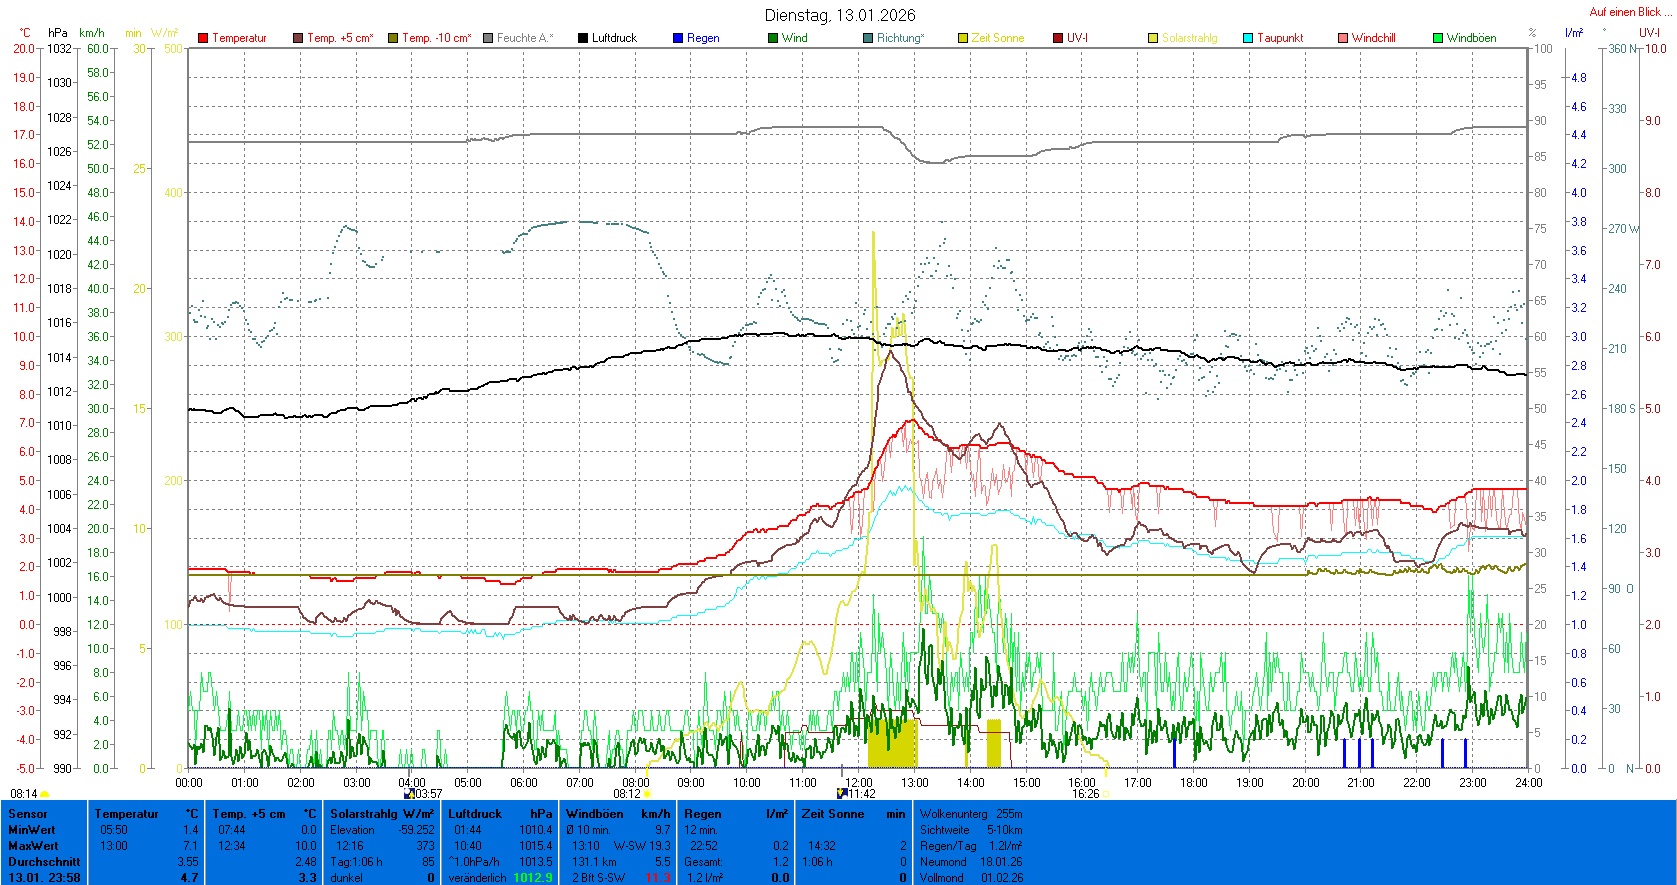Click the blue Regen legend square
Viewport: 1677px width, 885px height.
pos(678,38)
